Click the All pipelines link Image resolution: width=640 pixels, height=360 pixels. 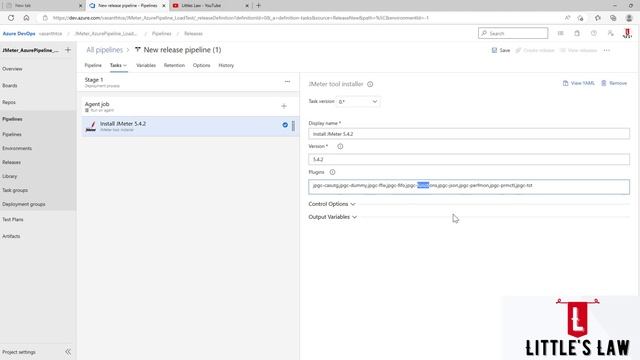tap(104, 50)
